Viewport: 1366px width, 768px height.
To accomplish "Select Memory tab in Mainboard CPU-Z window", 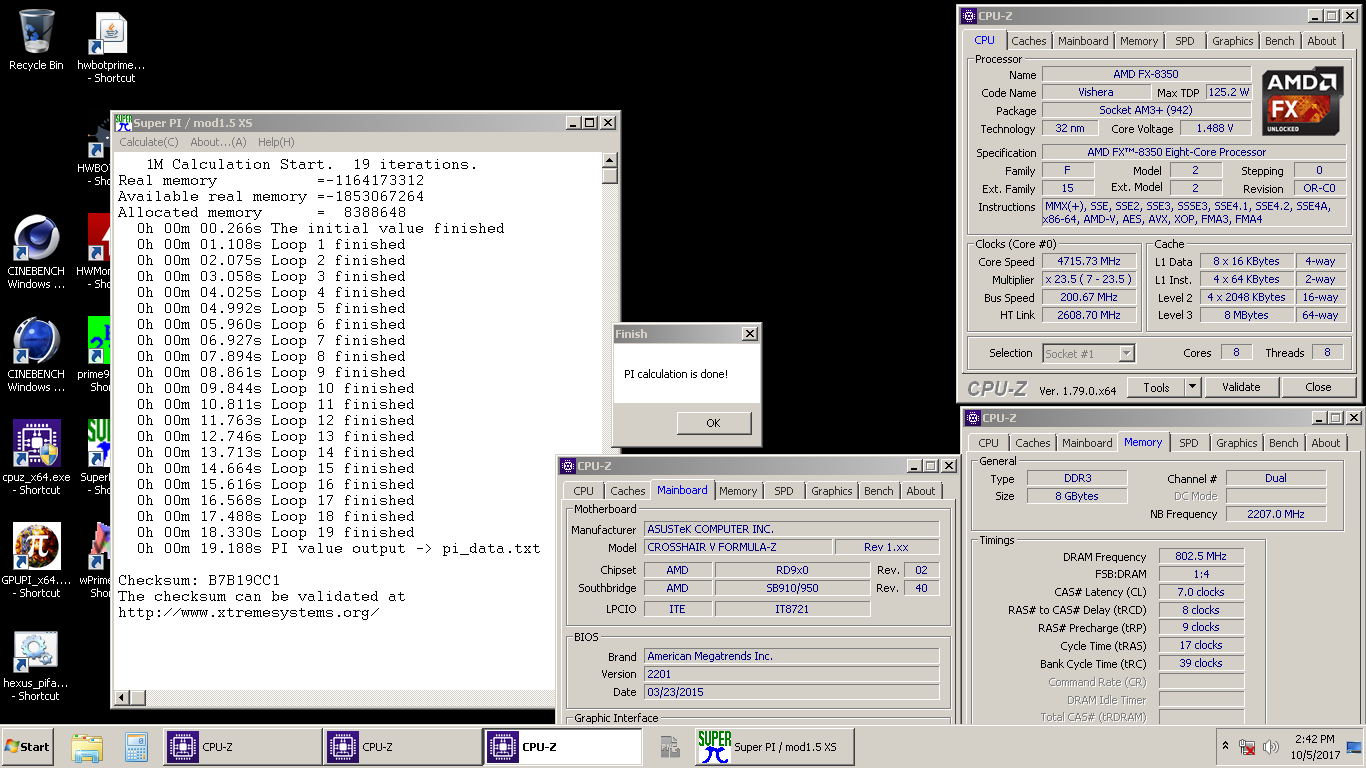I will (x=738, y=491).
